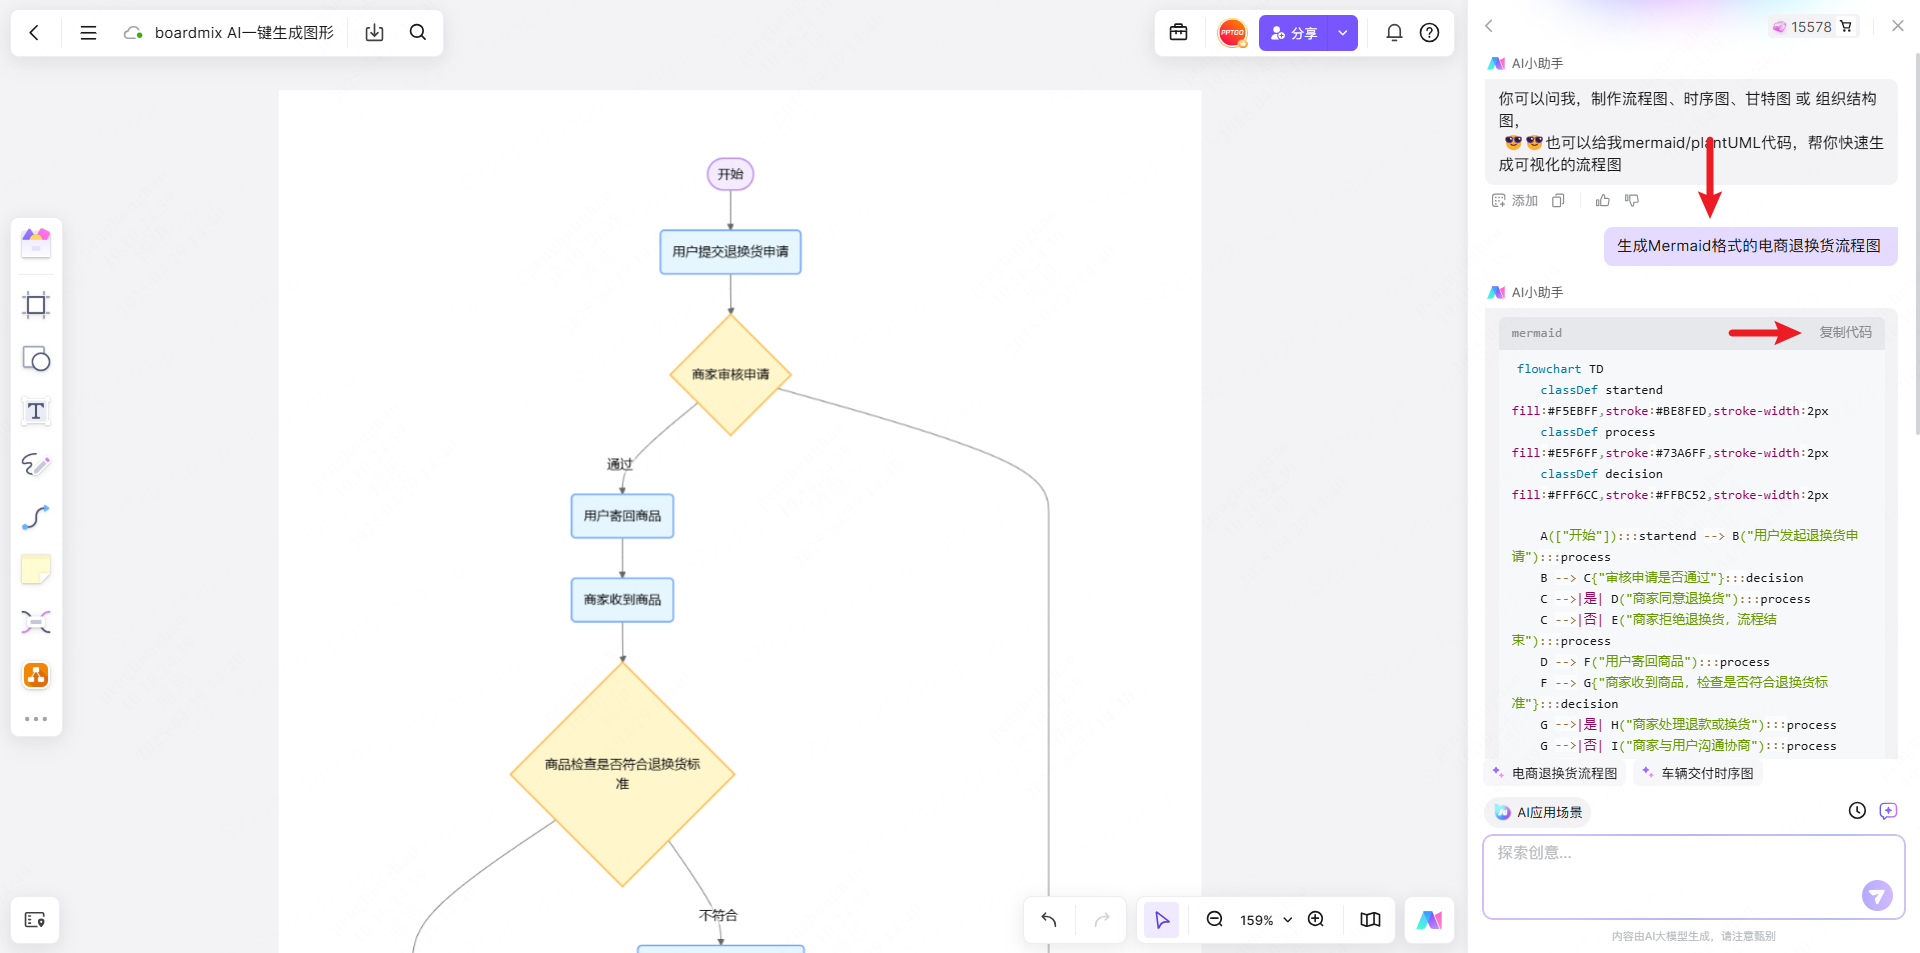Screen dimensions: 1920x953
Task: Send the prompt with the purple button
Action: click(1877, 895)
